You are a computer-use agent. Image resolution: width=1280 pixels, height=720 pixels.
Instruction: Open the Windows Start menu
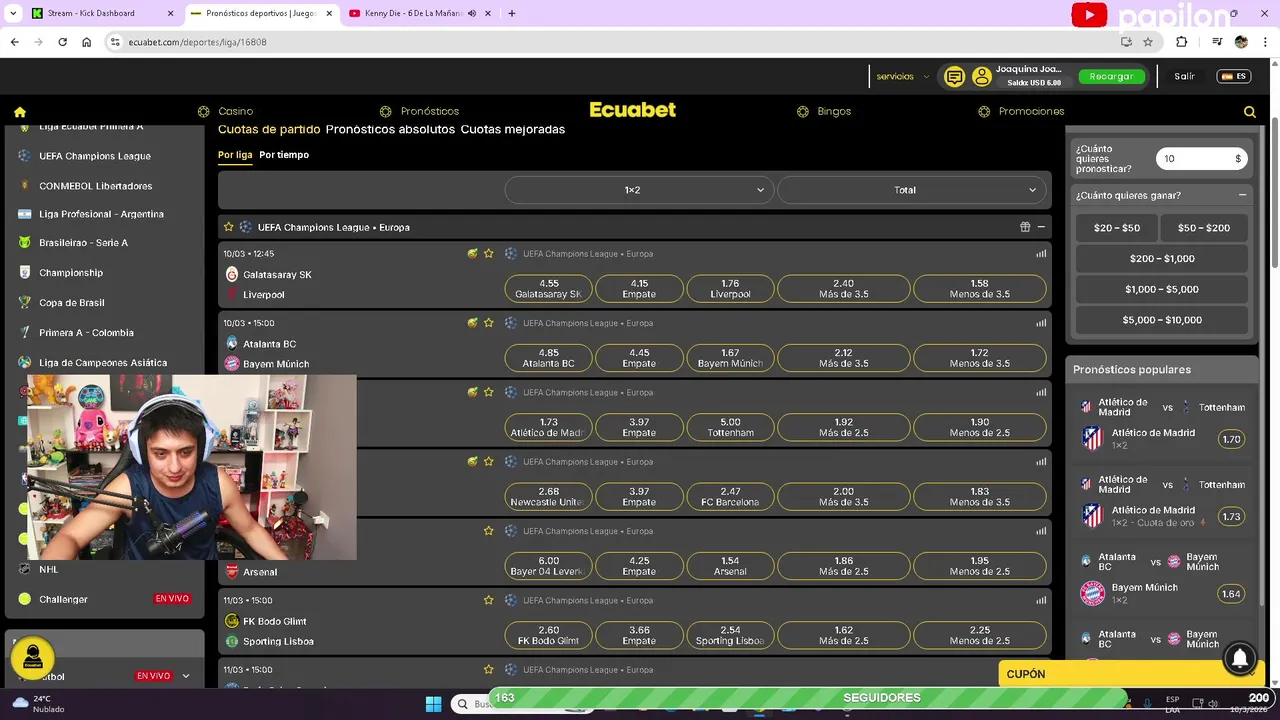pos(433,704)
